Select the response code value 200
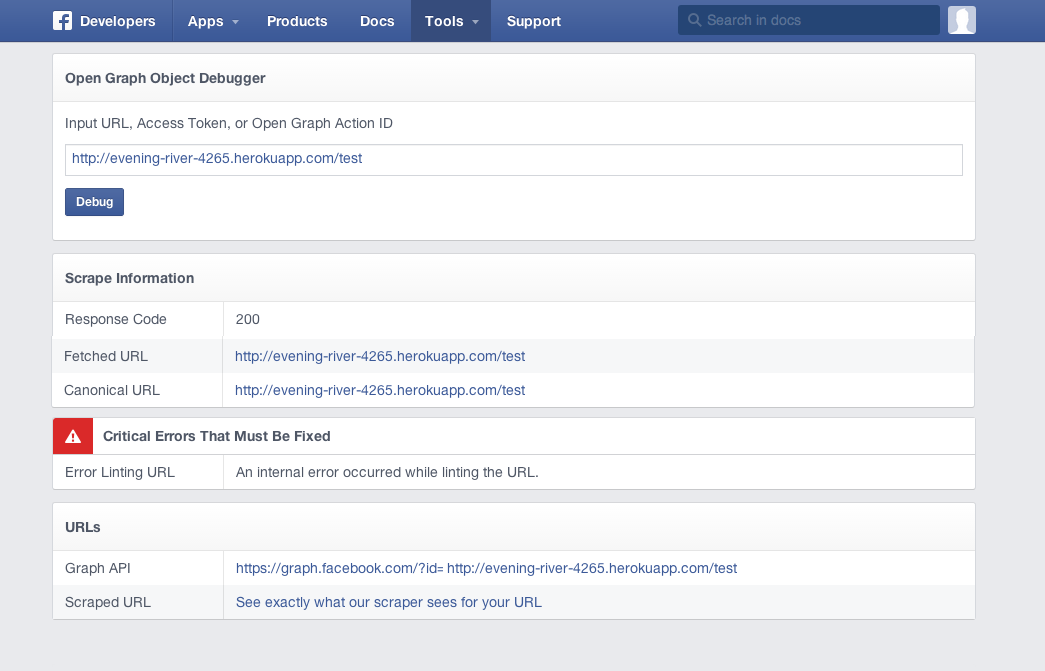Screen dimensions: 1045x671 (x=247, y=319)
